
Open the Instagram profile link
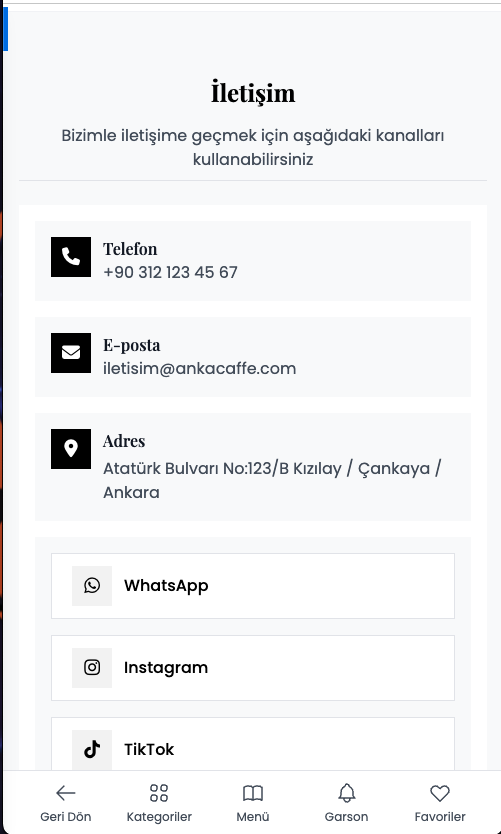click(253, 668)
